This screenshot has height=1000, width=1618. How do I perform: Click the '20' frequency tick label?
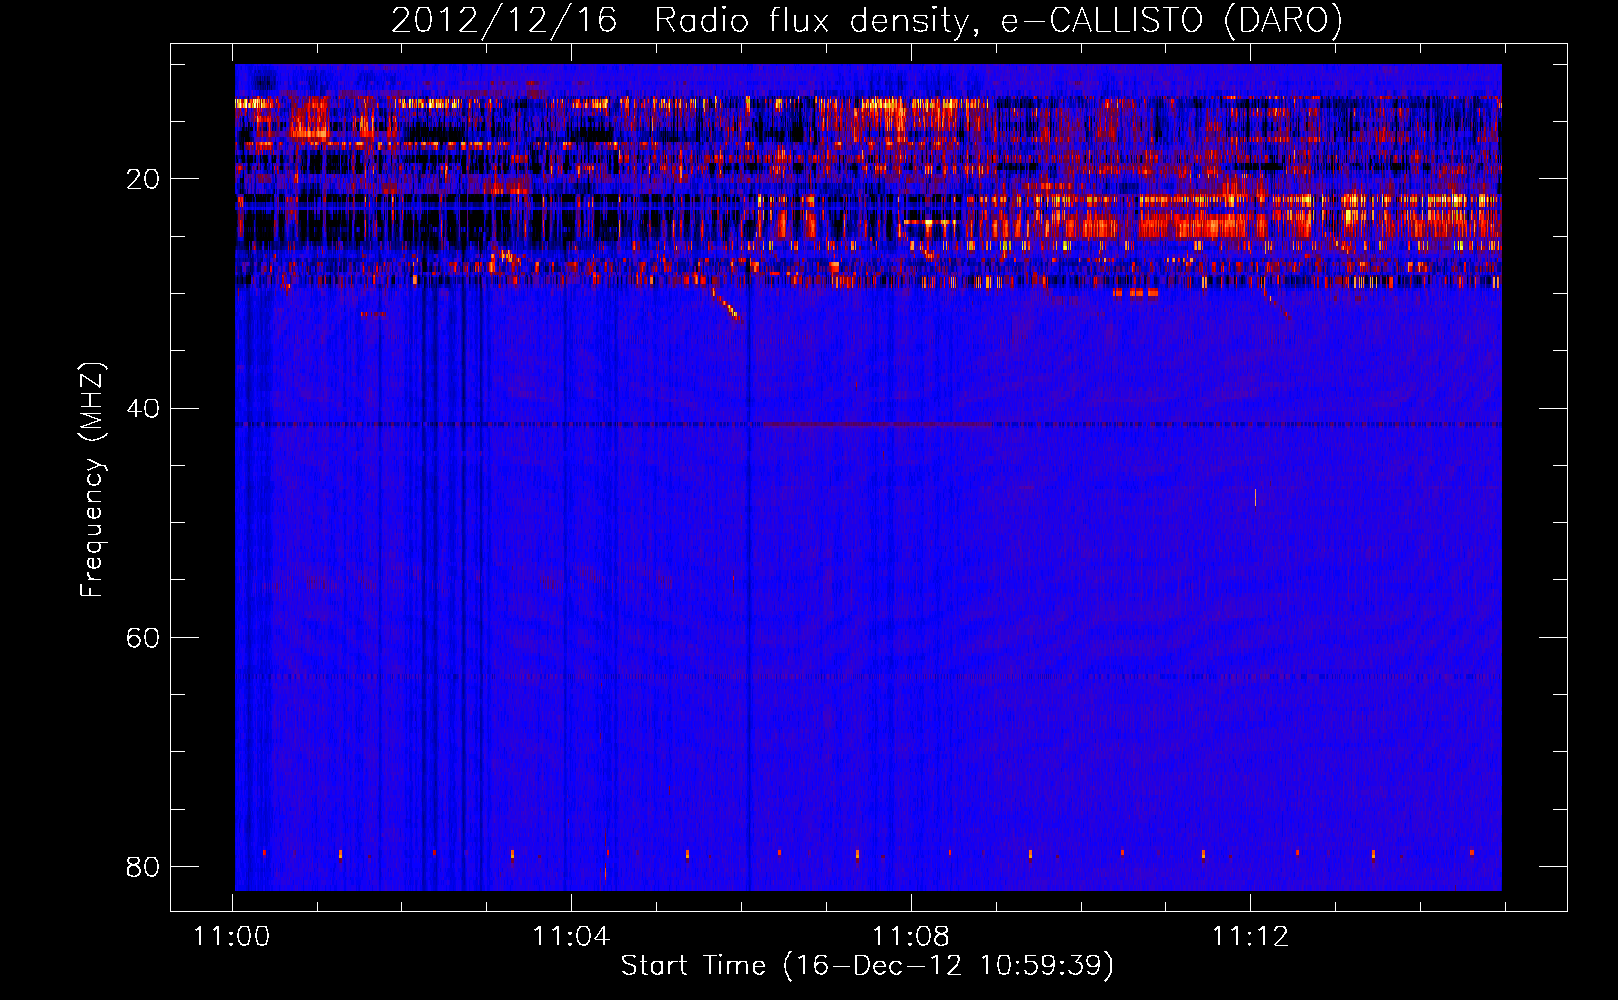(x=143, y=179)
